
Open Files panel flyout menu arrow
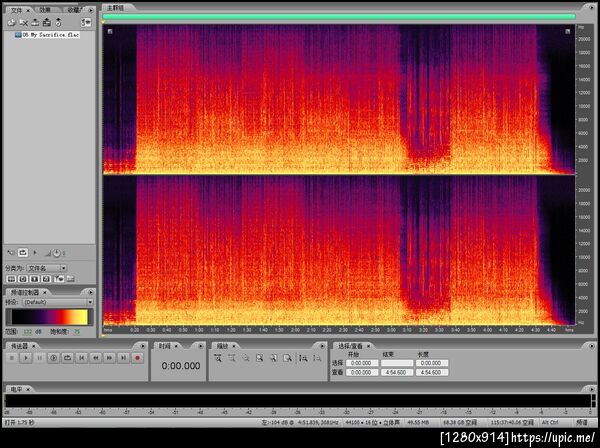91,10
